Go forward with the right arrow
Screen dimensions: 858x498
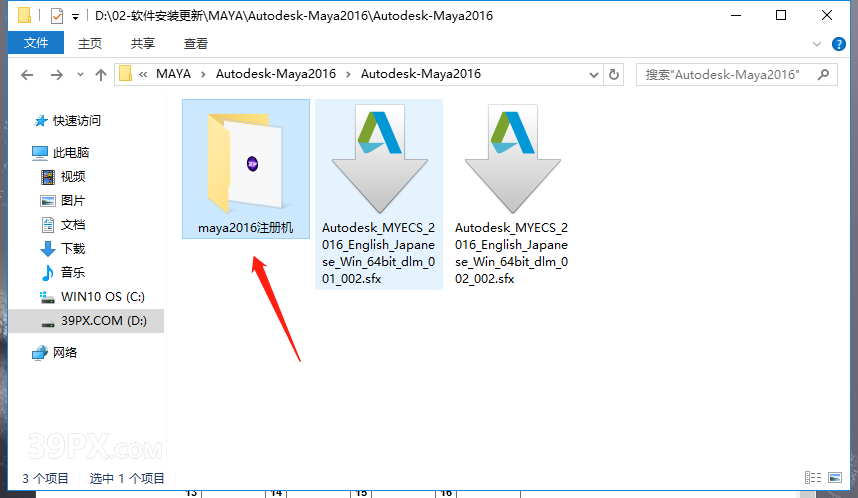pyautogui.click(x=56, y=74)
